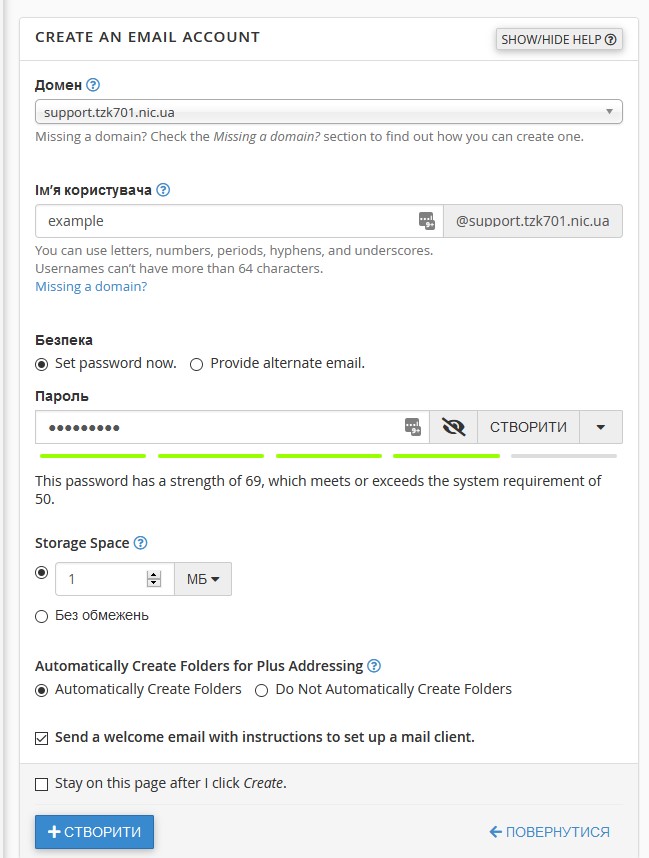The width and height of the screenshot is (649, 858).
Task: Click СТВОРИТИ to generate a password
Action: (528, 427)
